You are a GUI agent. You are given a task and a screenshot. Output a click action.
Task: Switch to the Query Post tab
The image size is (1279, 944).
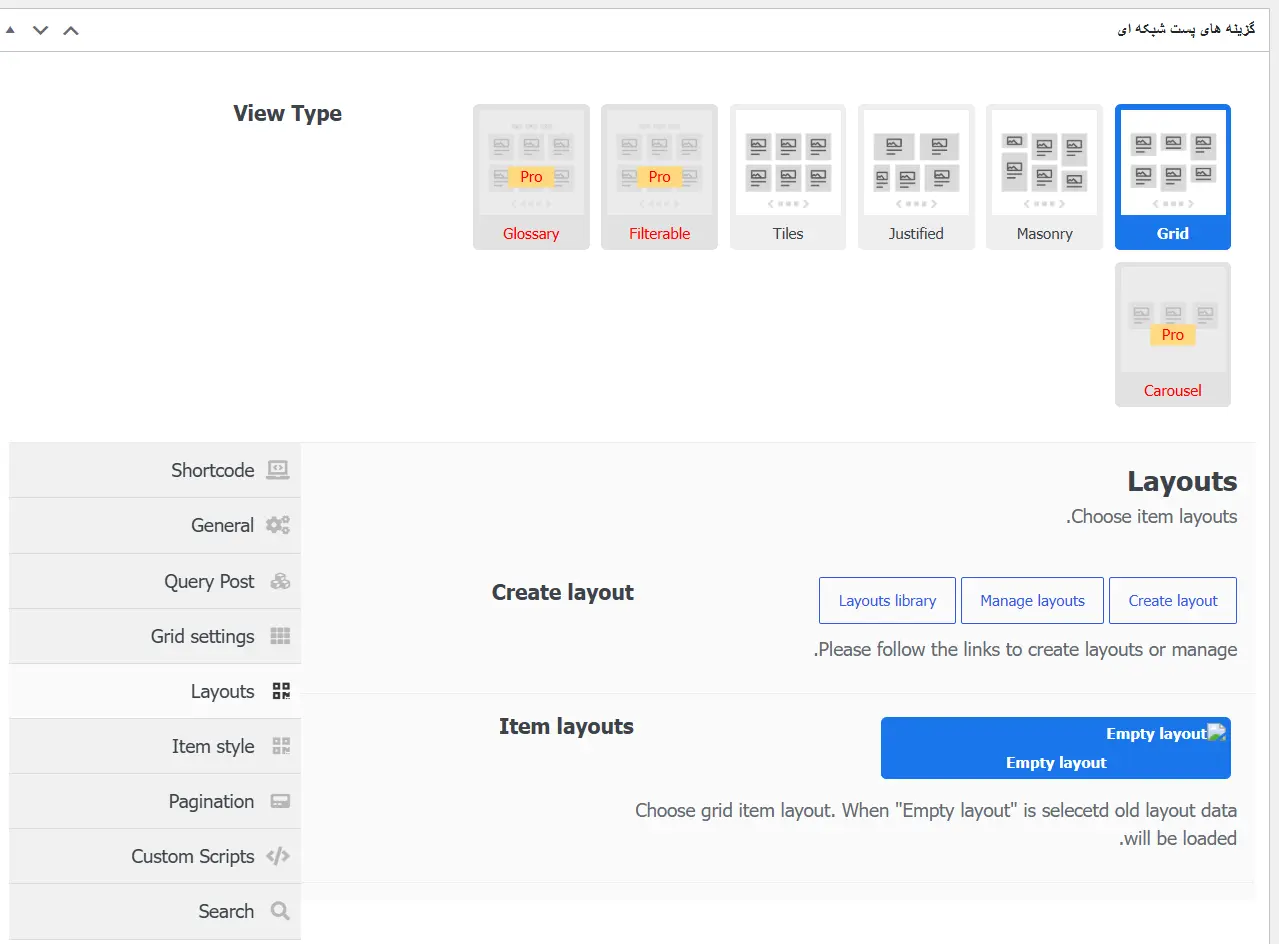pyautogui.click(x=155, y=581)
